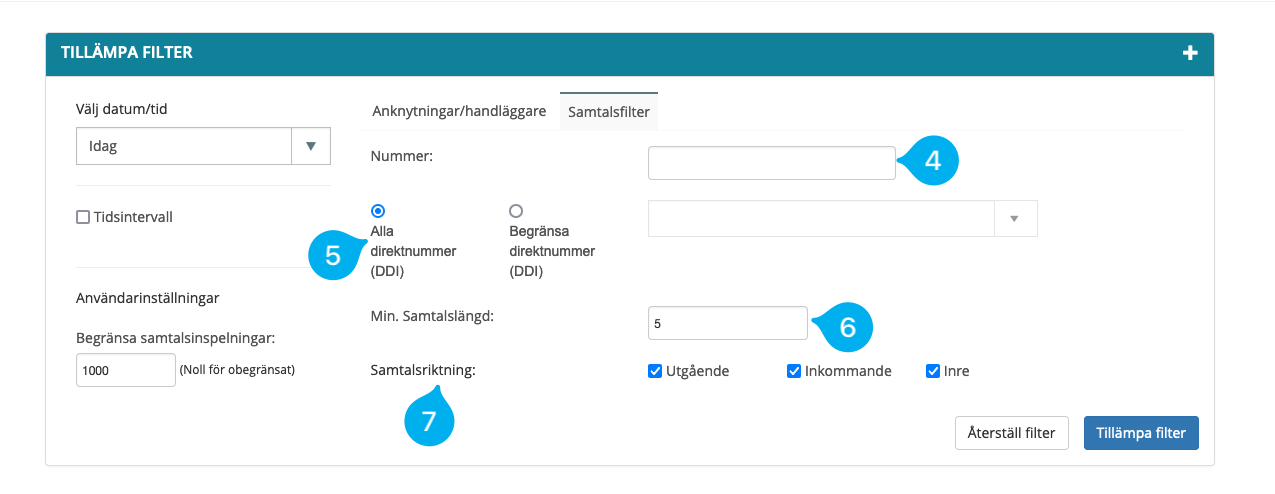This screenshot has width=1275, height=494.
Task: Click the number 7 callout marker
Action: coord(429,421)
